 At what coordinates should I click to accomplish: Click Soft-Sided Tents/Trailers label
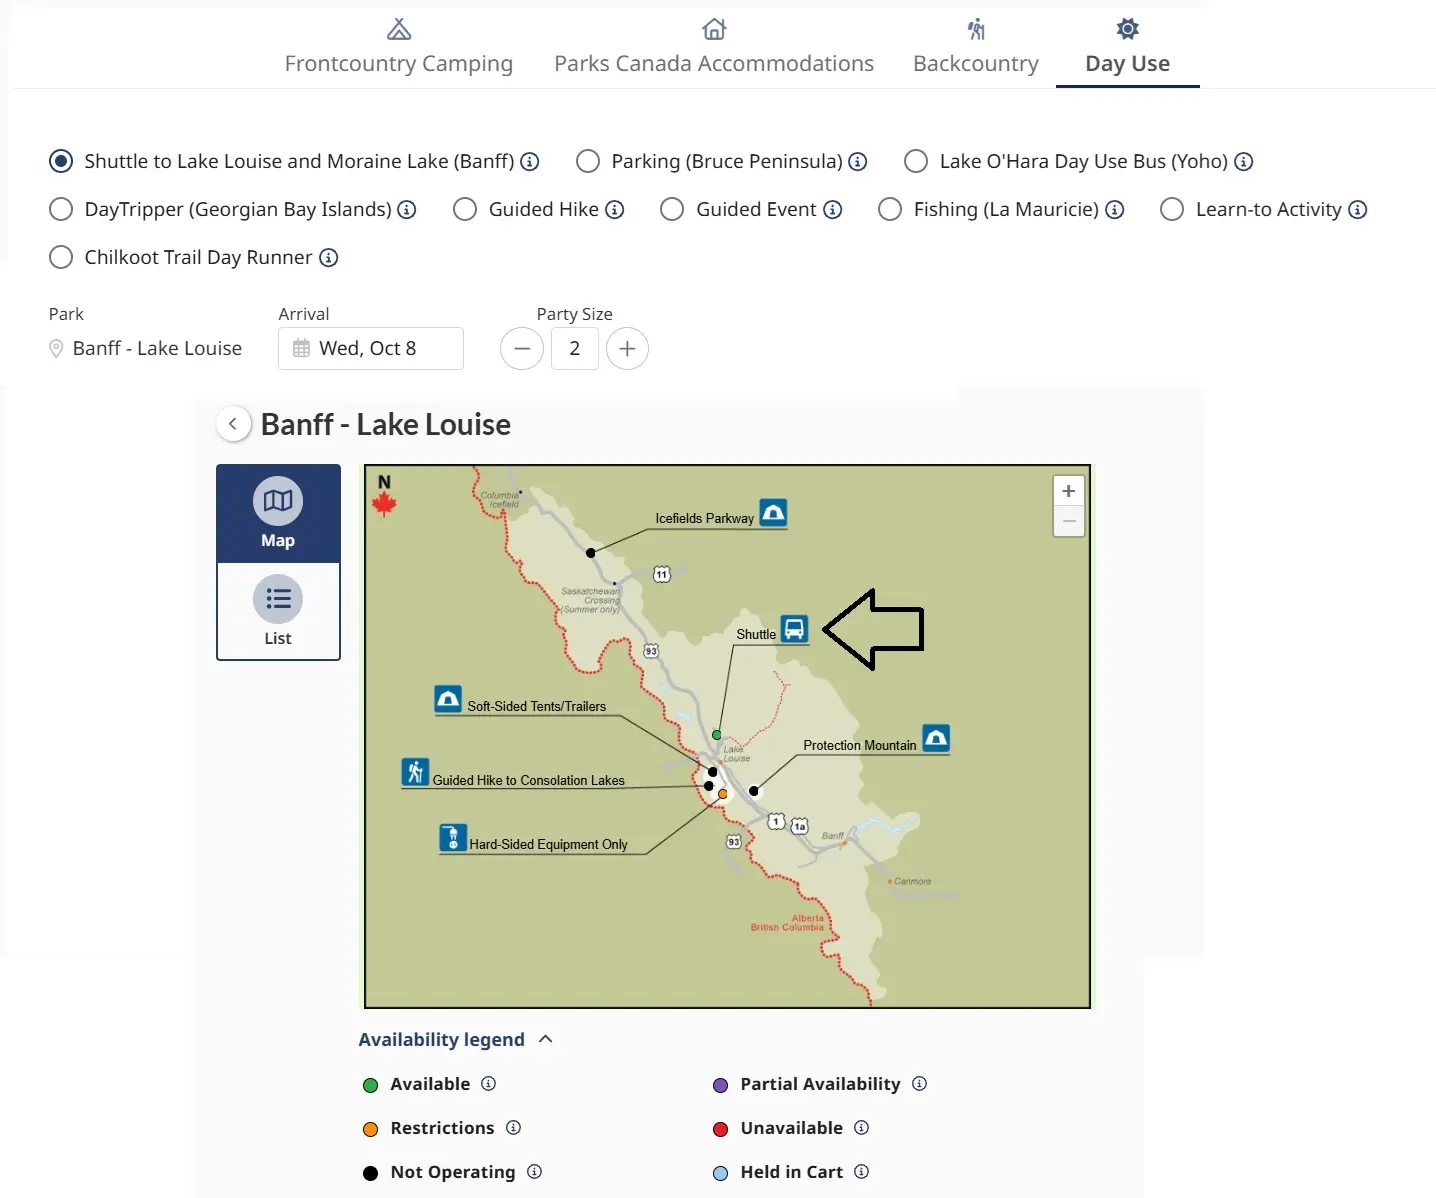pyautogui.click(x=537, y=706)
